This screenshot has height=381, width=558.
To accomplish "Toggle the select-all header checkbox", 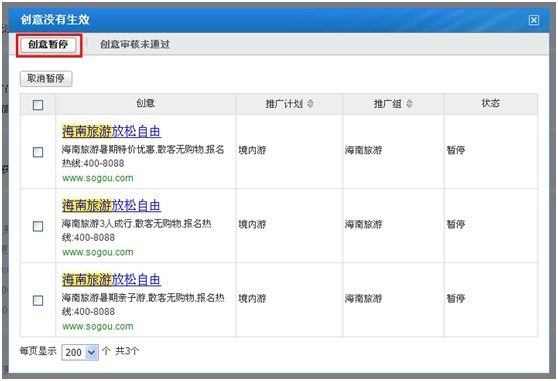I will 38,105.
